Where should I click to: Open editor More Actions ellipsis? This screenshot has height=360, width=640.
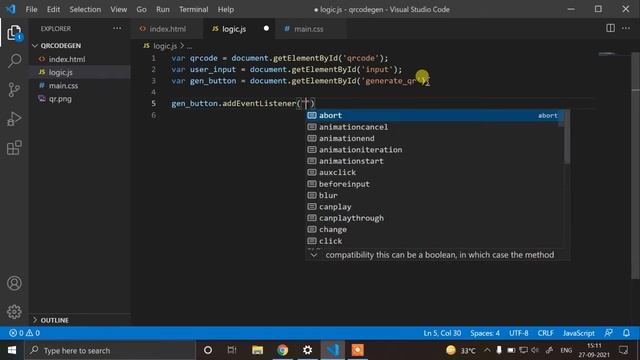click(626, 28)
